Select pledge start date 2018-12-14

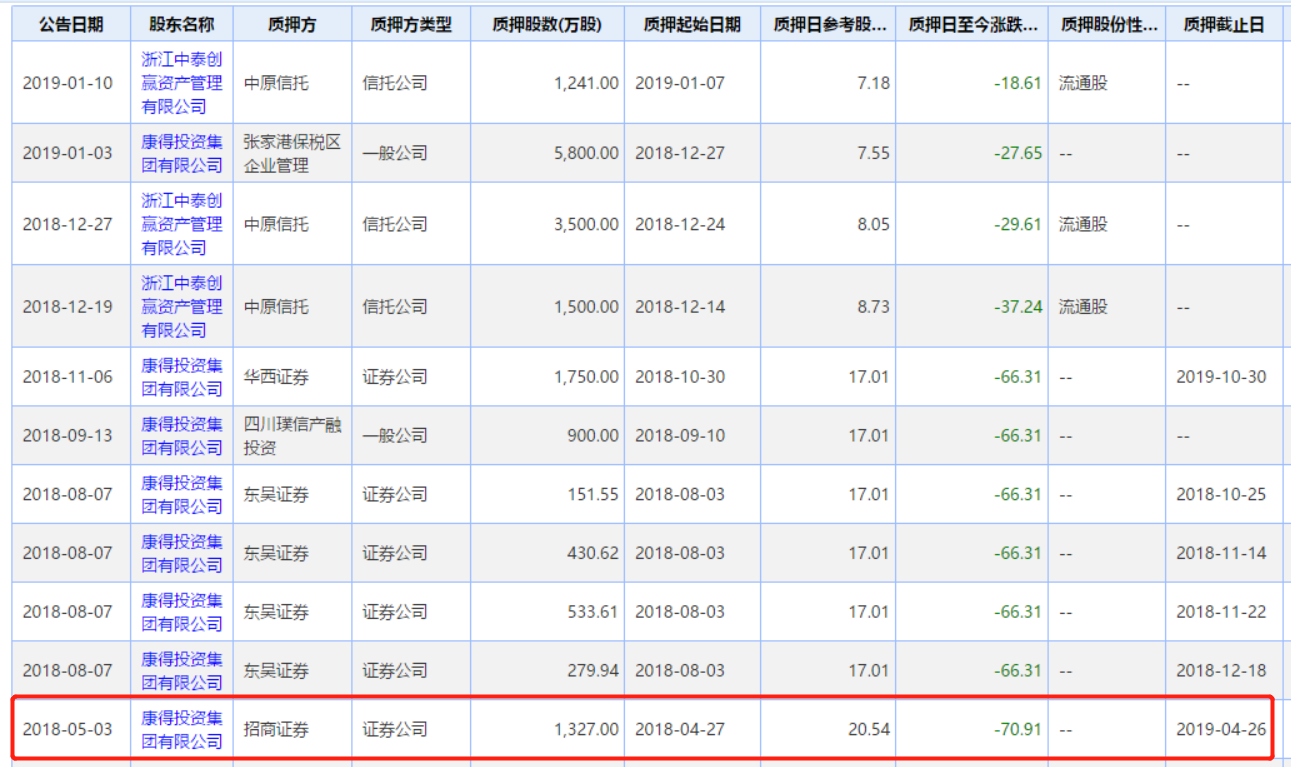tap(680, 306)
